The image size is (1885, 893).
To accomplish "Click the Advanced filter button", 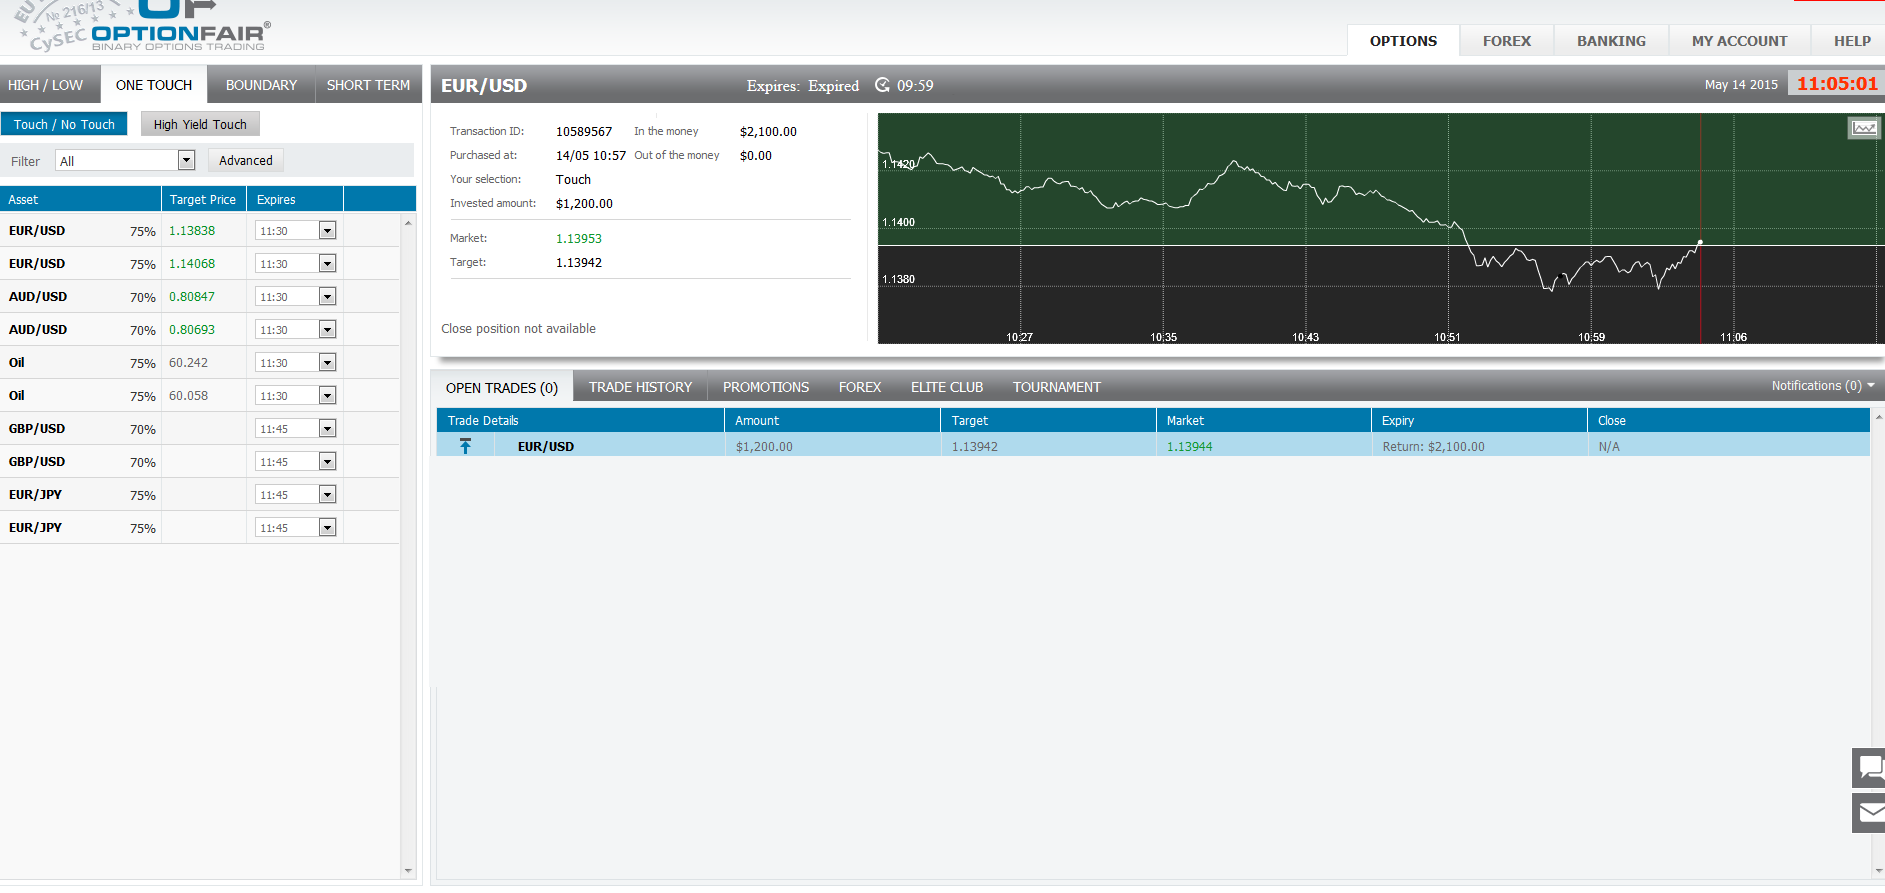I will point(245,160).
